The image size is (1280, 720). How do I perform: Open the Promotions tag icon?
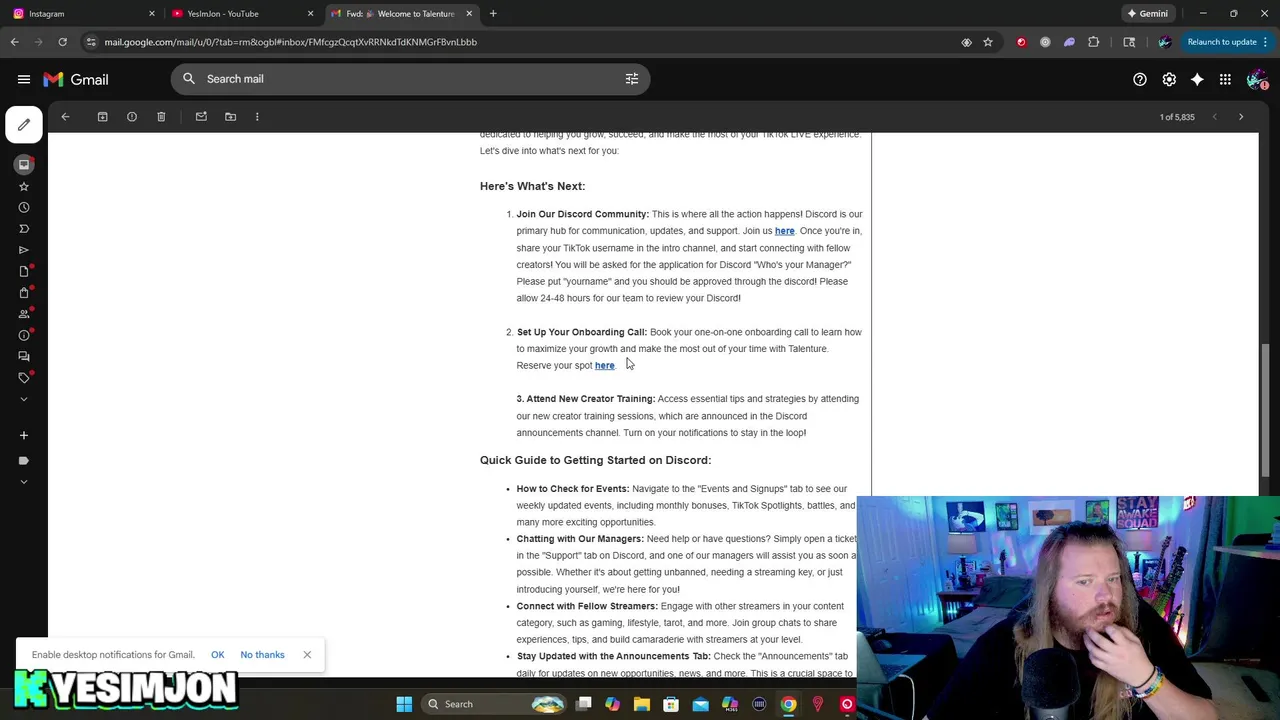click(x=24, y=378)
